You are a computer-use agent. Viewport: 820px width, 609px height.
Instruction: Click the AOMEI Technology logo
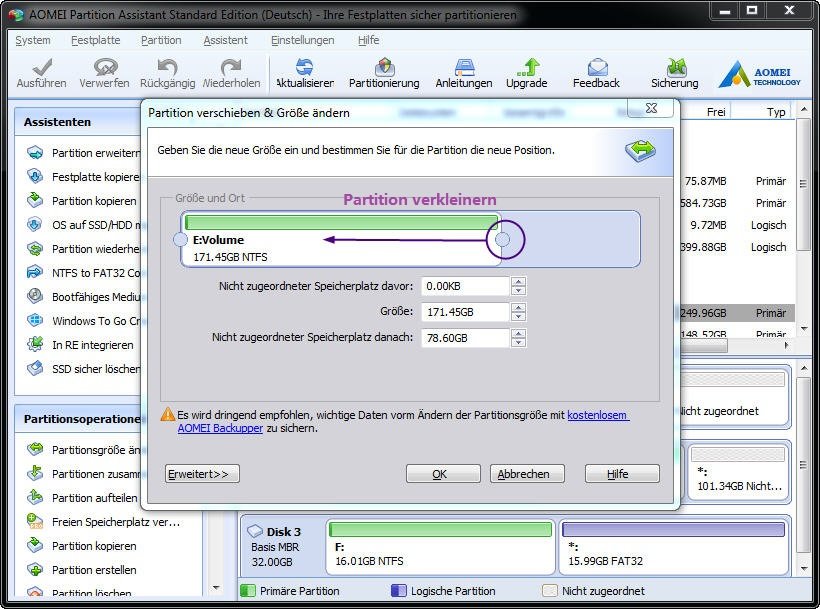click(x=759, y=74)
